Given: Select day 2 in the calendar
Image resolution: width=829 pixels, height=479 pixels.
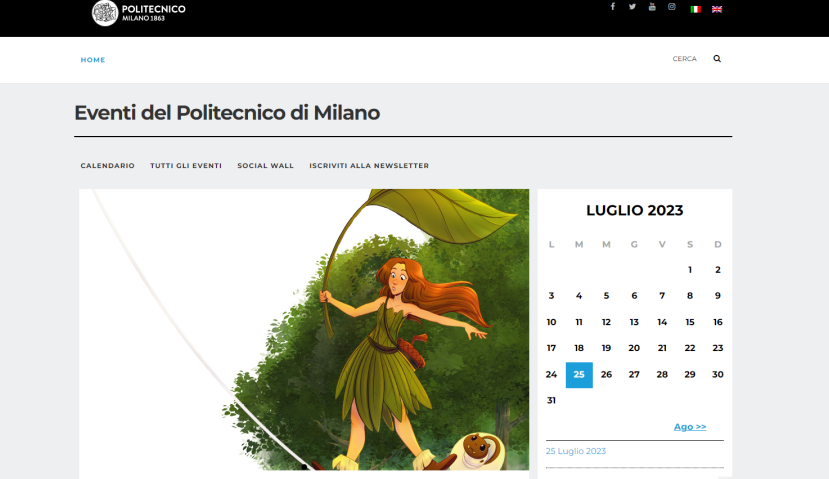Looking at the screenshot, I should pos(717,270).
